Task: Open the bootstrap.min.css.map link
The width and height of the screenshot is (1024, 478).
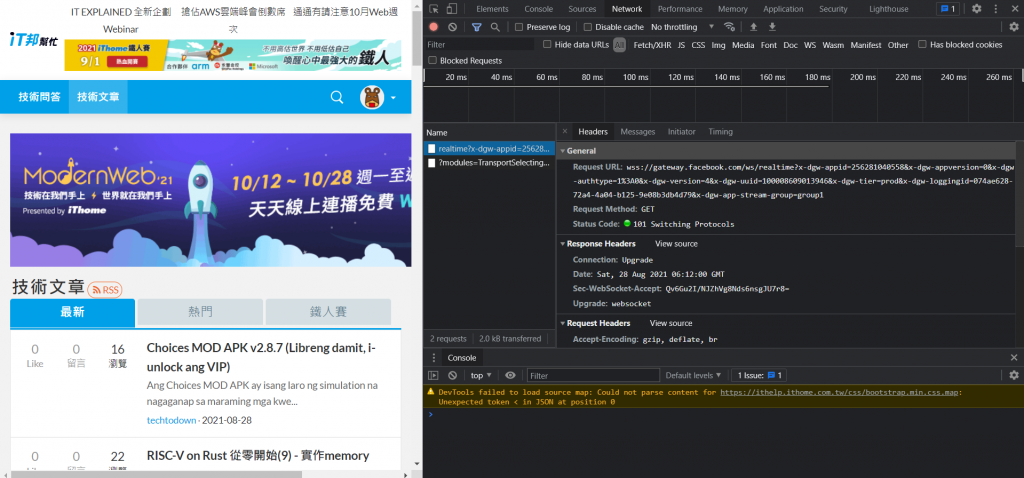Action: (x=840, y=392)
